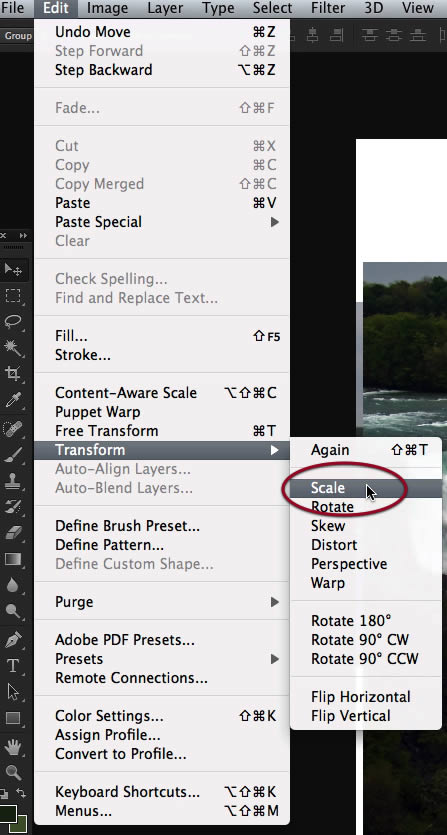Image resolution: width=447 pixels, height=835 pixels.
Task: Select the Zoom magnifier tool
Action: (x=13, y=772)
